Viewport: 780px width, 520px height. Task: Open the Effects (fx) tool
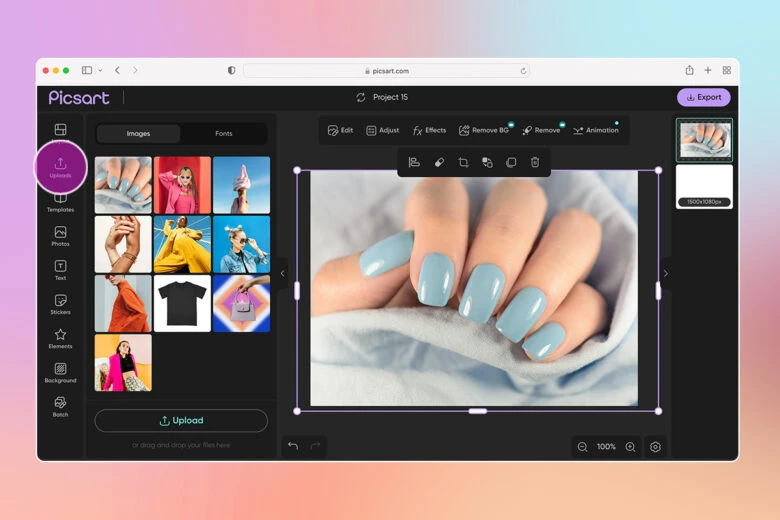click(x=429, y=130)
